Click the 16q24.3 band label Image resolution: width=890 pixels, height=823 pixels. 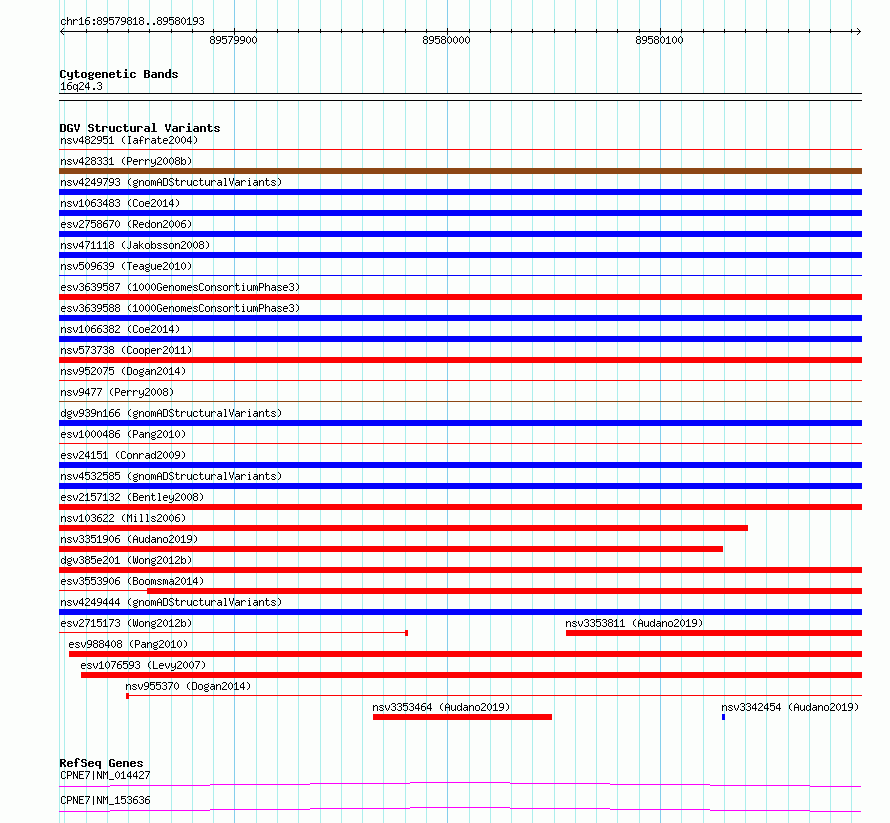(81, 86)
